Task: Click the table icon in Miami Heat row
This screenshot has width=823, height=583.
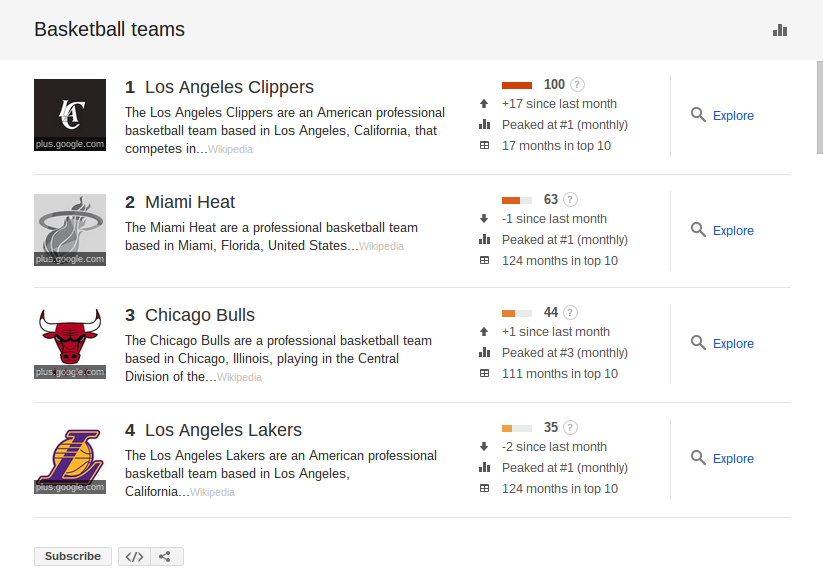Action: 484,260
